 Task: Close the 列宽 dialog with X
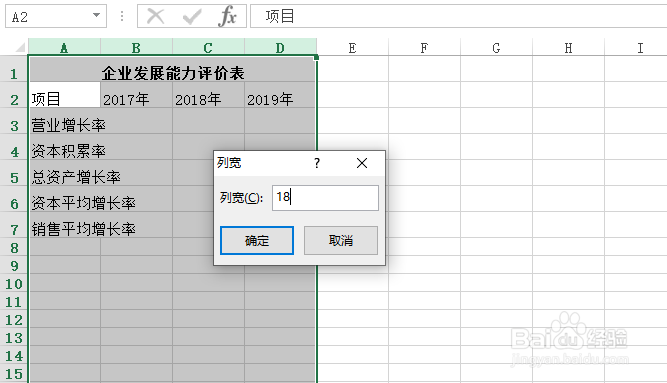pos(362,163)
